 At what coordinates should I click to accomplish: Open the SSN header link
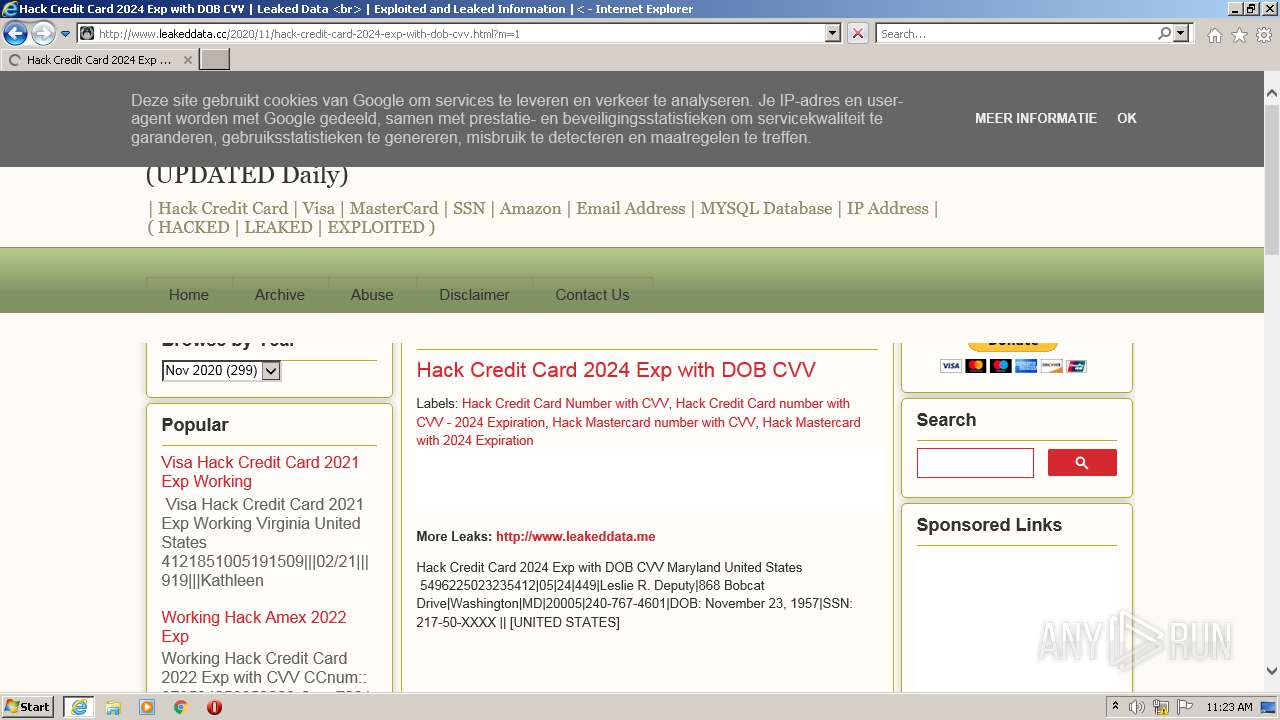click(x=469, y=208)
